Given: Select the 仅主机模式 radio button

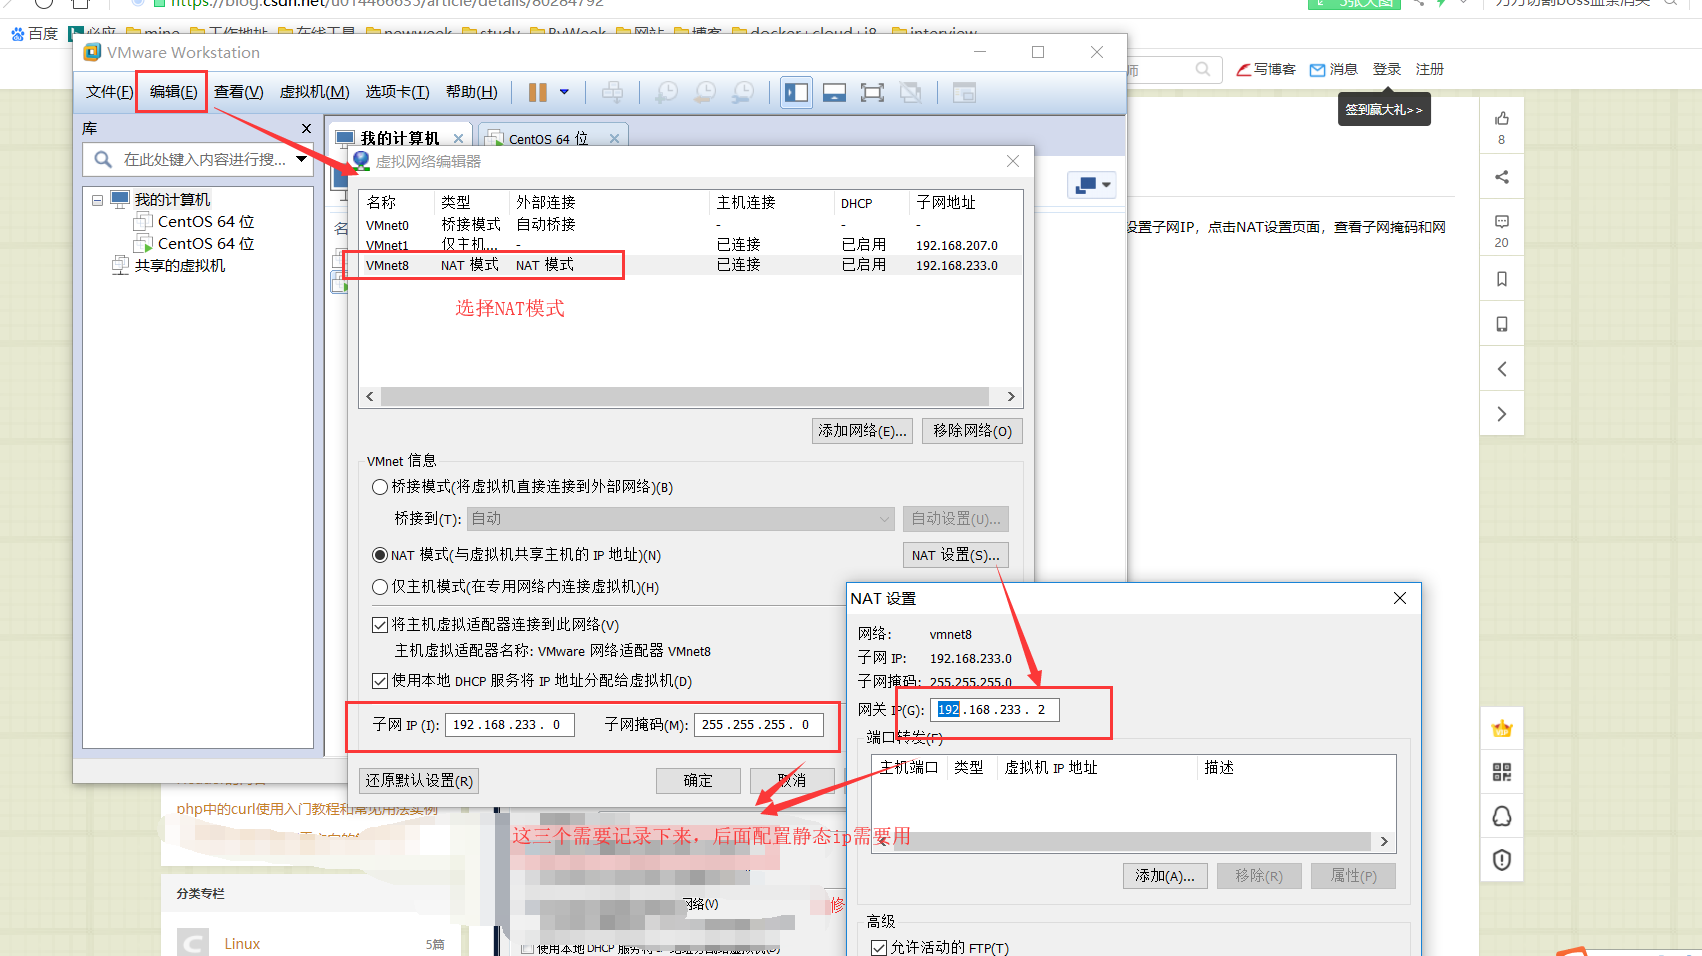Looking at the screenshot, I should (380, 587).
